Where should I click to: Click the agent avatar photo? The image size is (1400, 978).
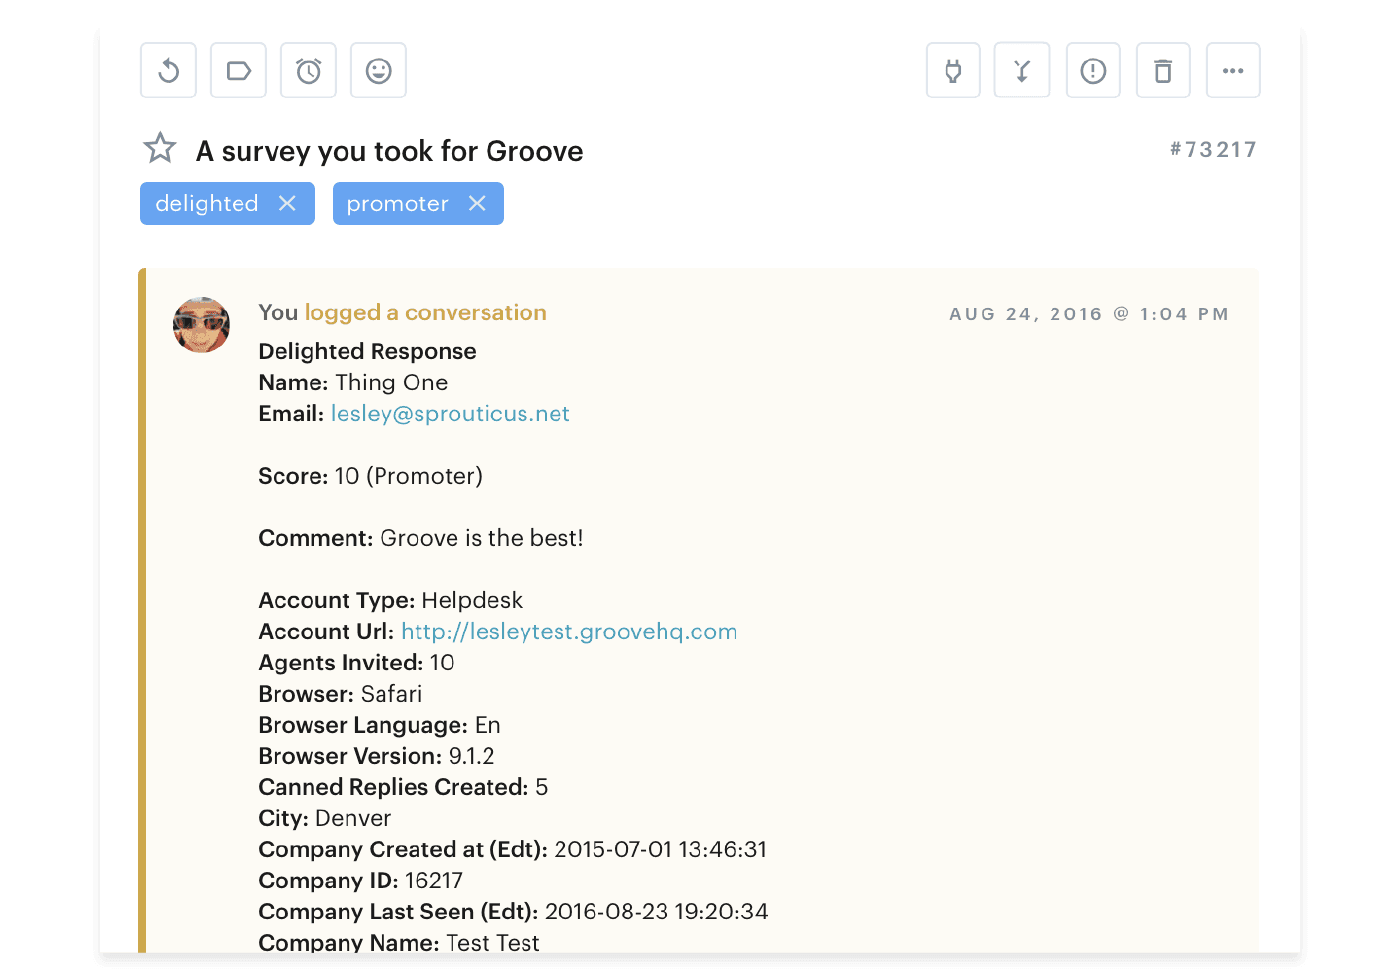point(201,325)
